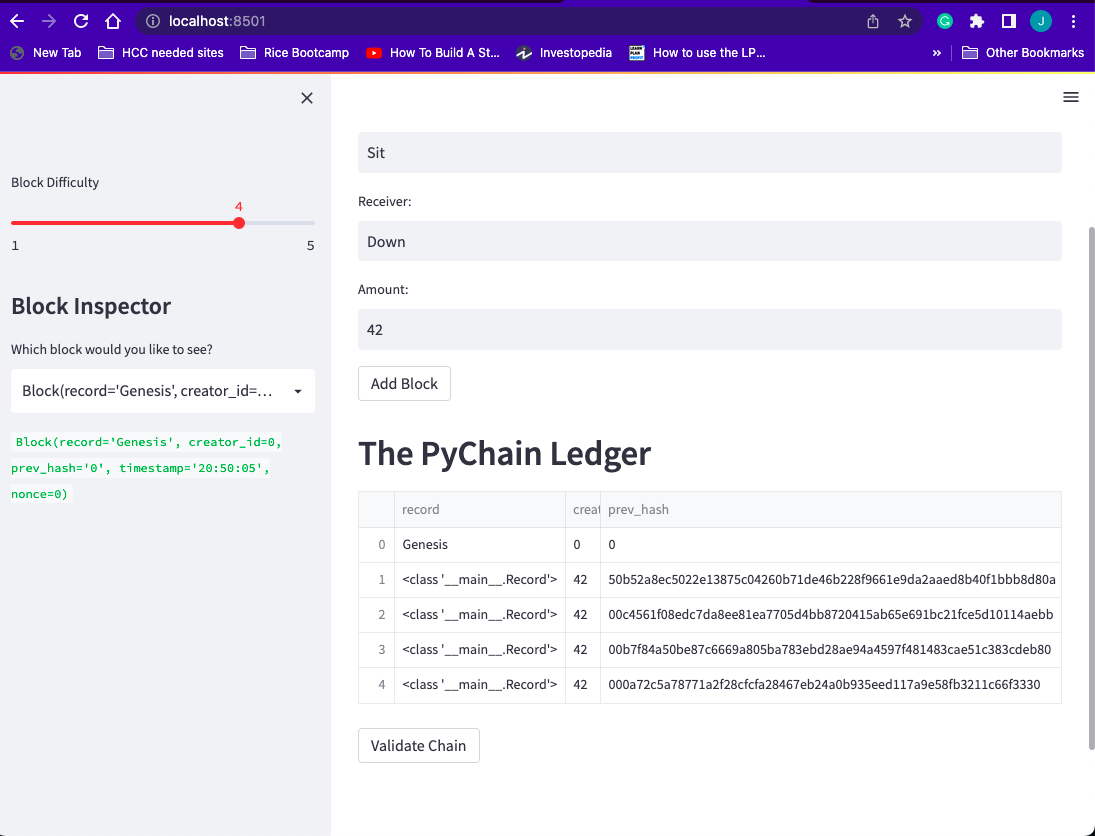The width and height of the screenshot is (1095, 836).
Task: Select the record cell in row 1
Action: point(480,580)
